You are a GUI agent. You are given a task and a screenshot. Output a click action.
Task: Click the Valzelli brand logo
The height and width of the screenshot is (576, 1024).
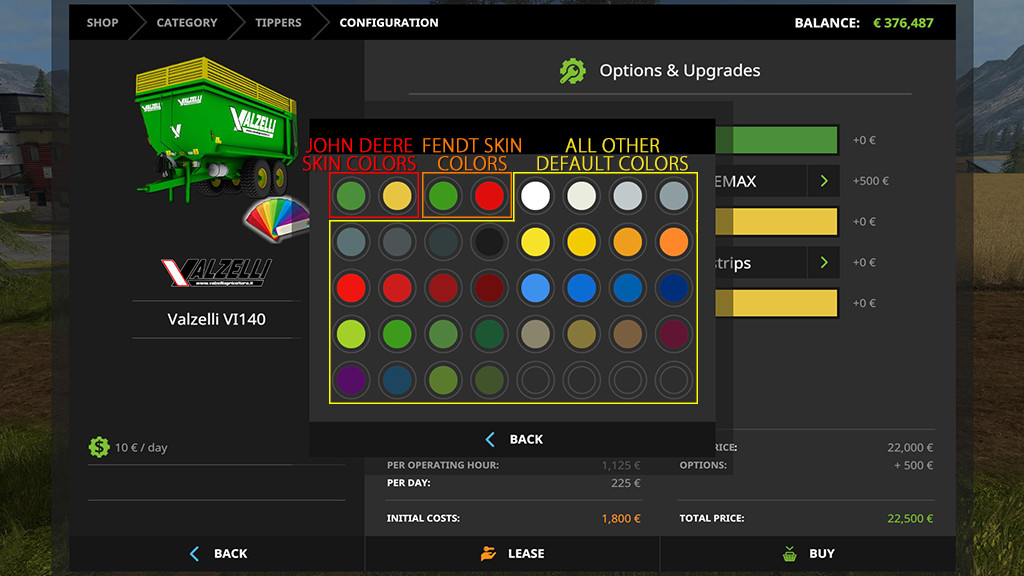pyautogui.click(x=215, y=272)
